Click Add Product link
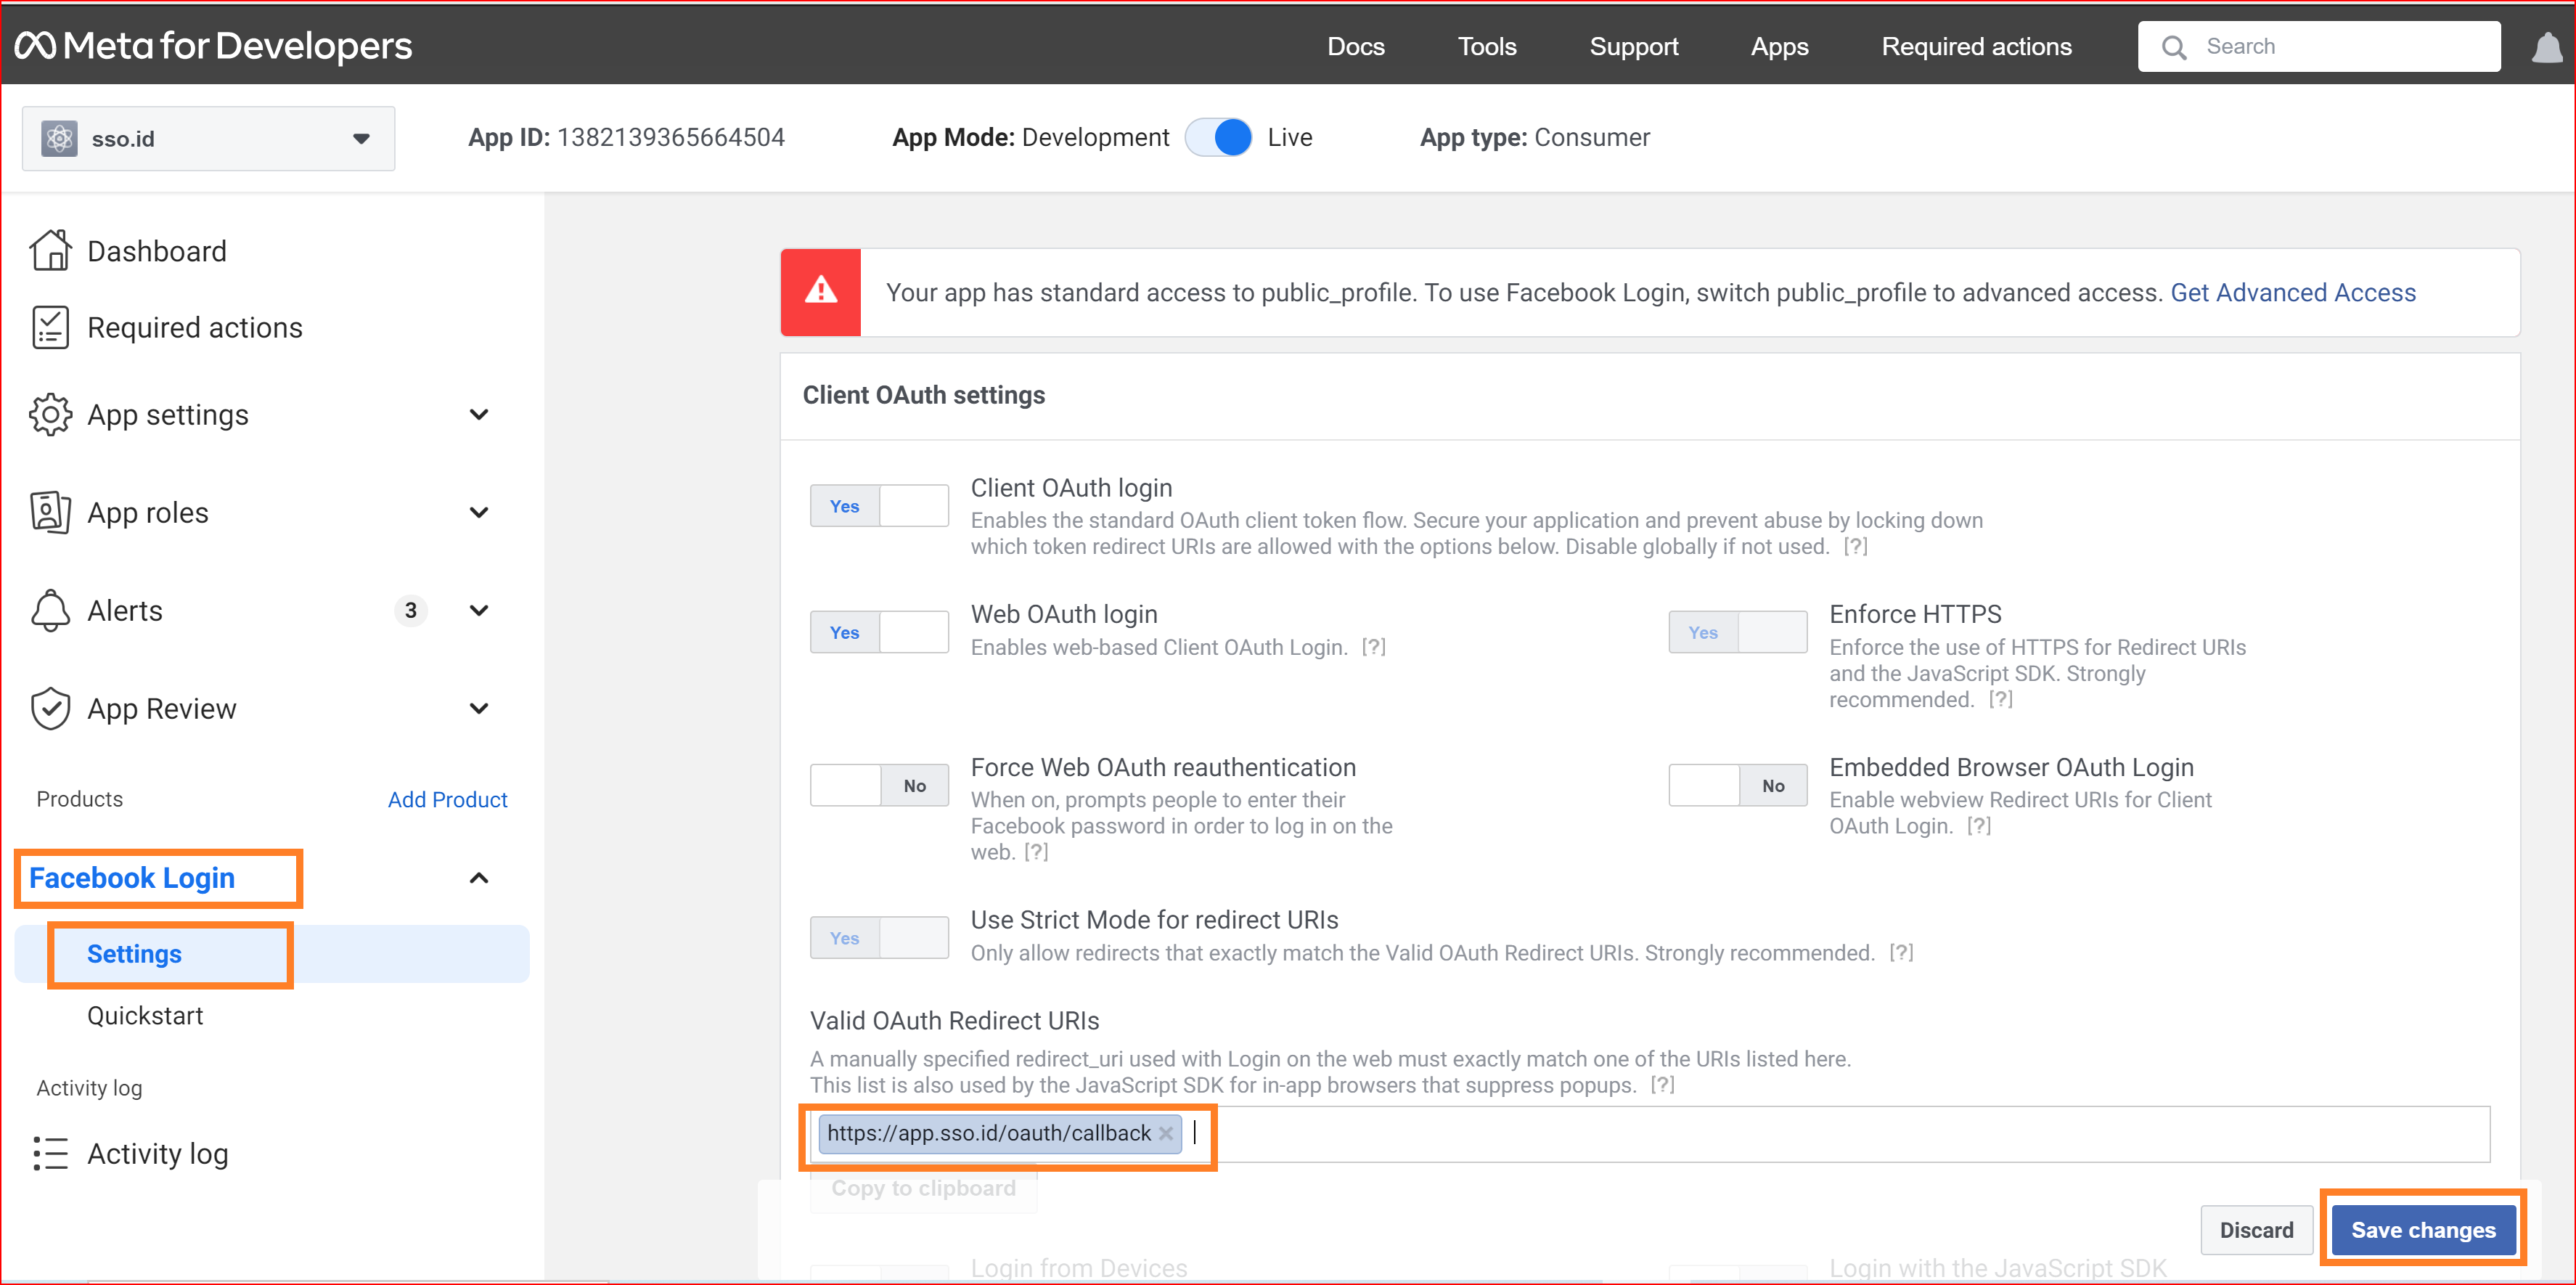2576x1285 pixels. tap(447, 799)
